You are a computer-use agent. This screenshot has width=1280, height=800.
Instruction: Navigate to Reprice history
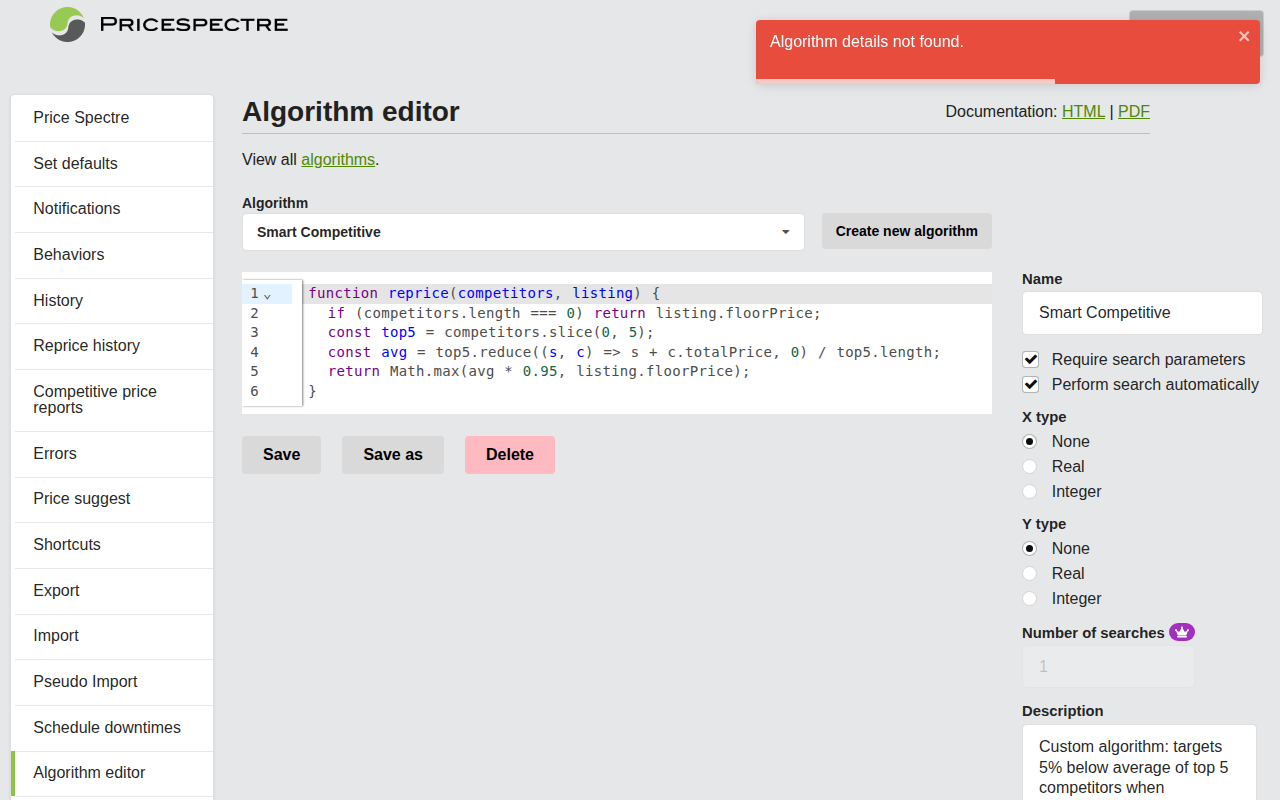point(87,345)
